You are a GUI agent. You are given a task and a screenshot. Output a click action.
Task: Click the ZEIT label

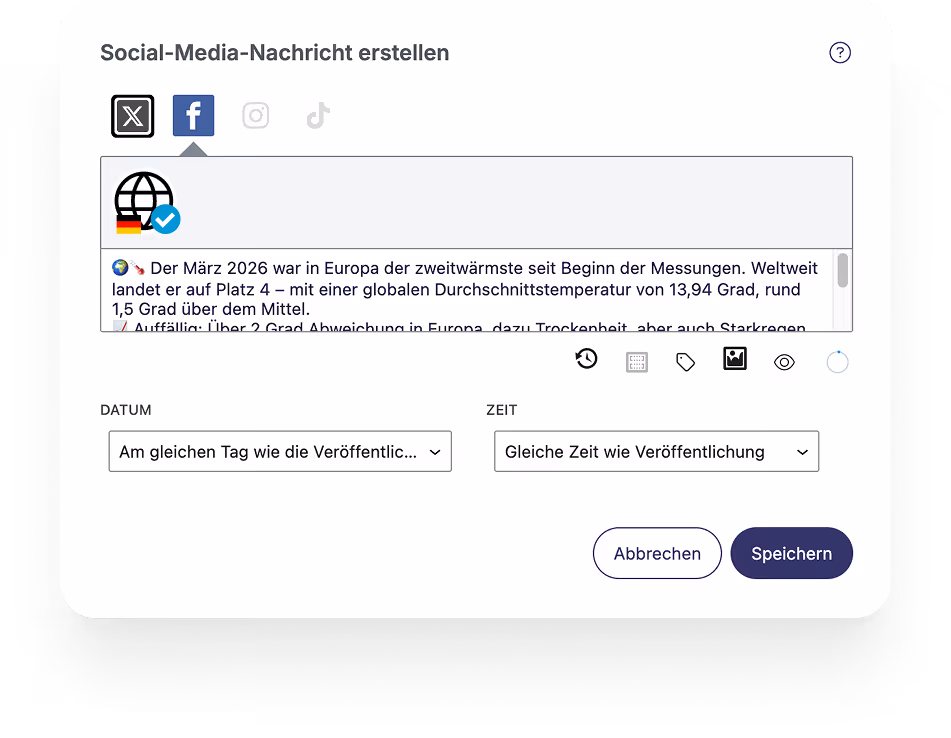pyautogui.click(x=502, y=410)
